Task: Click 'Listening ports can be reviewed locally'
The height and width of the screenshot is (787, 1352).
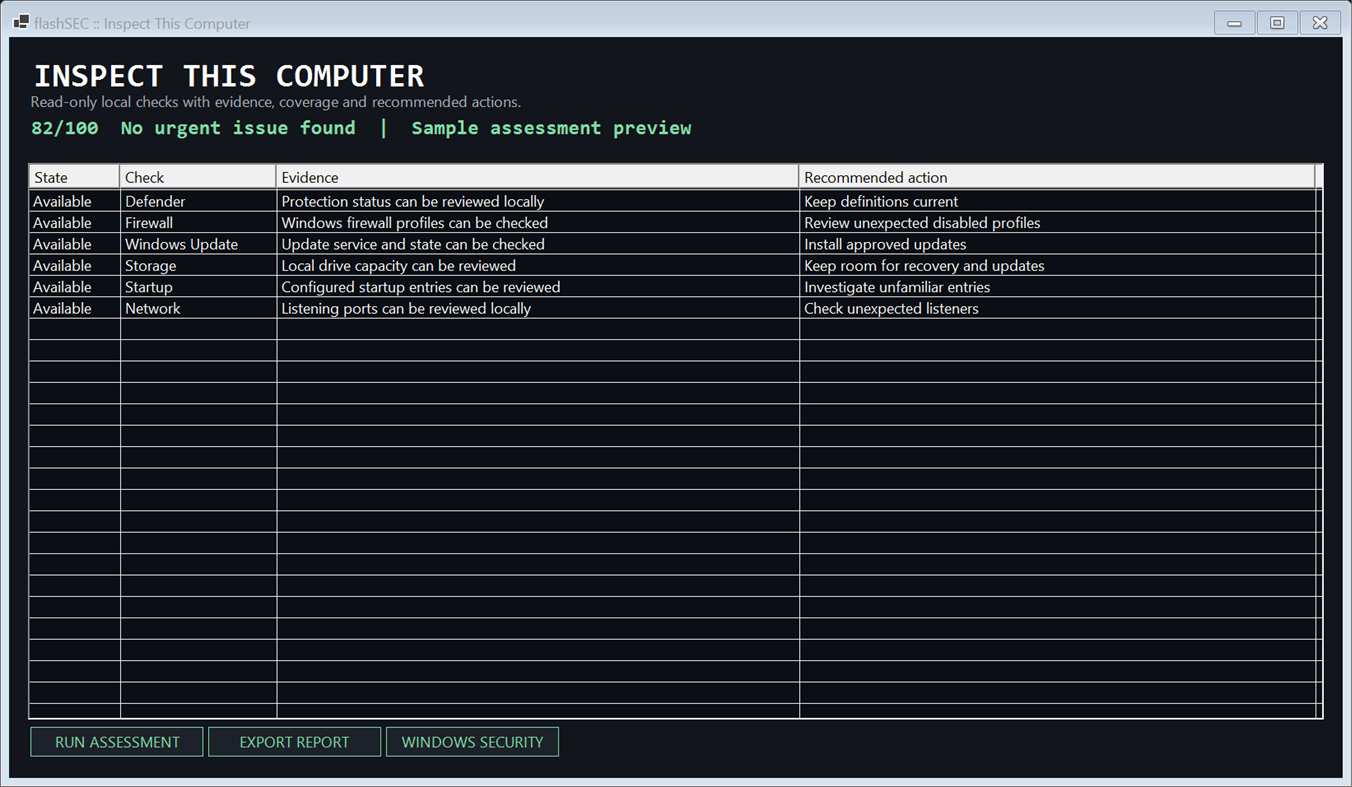Action: tap(406, 309)
